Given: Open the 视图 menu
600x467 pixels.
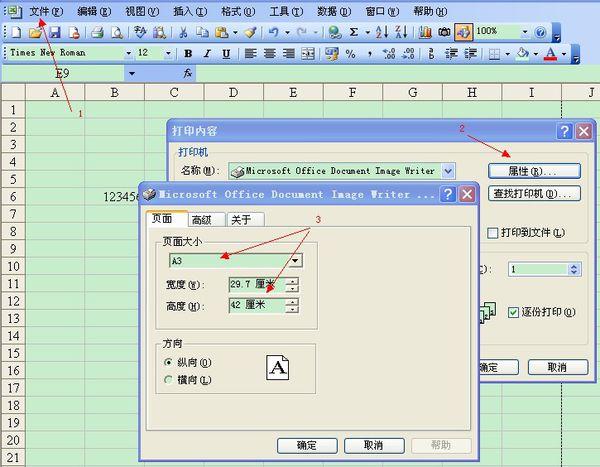Looking at the screenshot, I should pyautogui.click(x=142, y=11).
